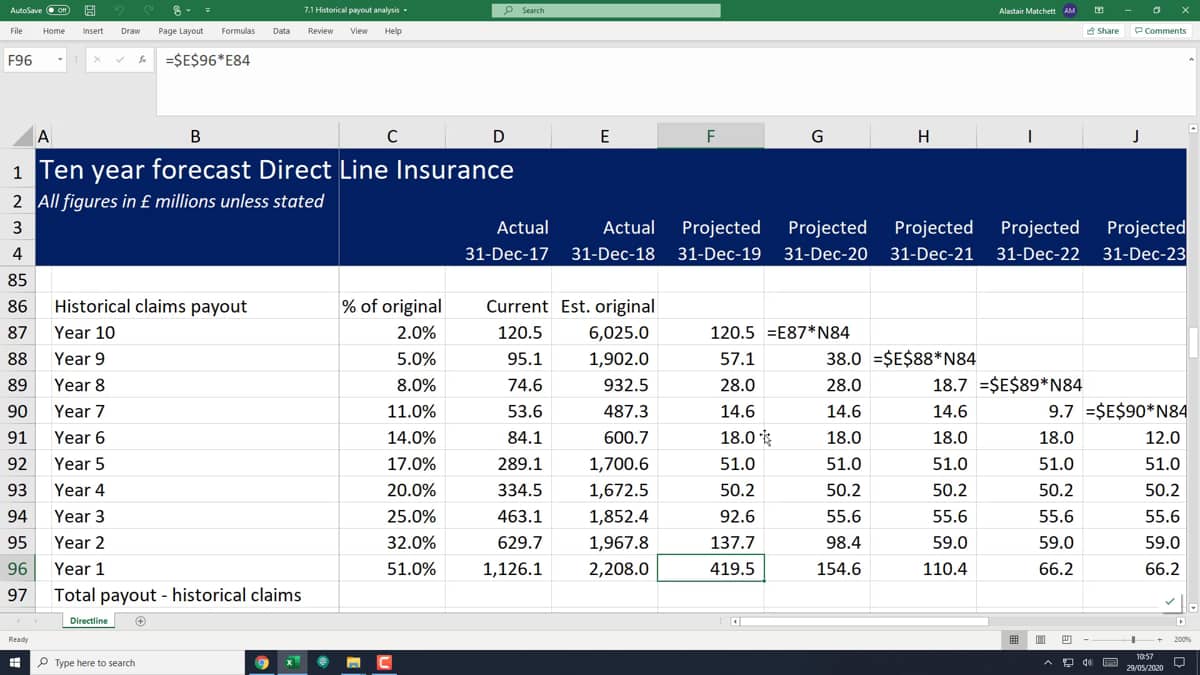Click zoom in plus button
Viewport: 1200px width, 675px height.
point(1160,639)
